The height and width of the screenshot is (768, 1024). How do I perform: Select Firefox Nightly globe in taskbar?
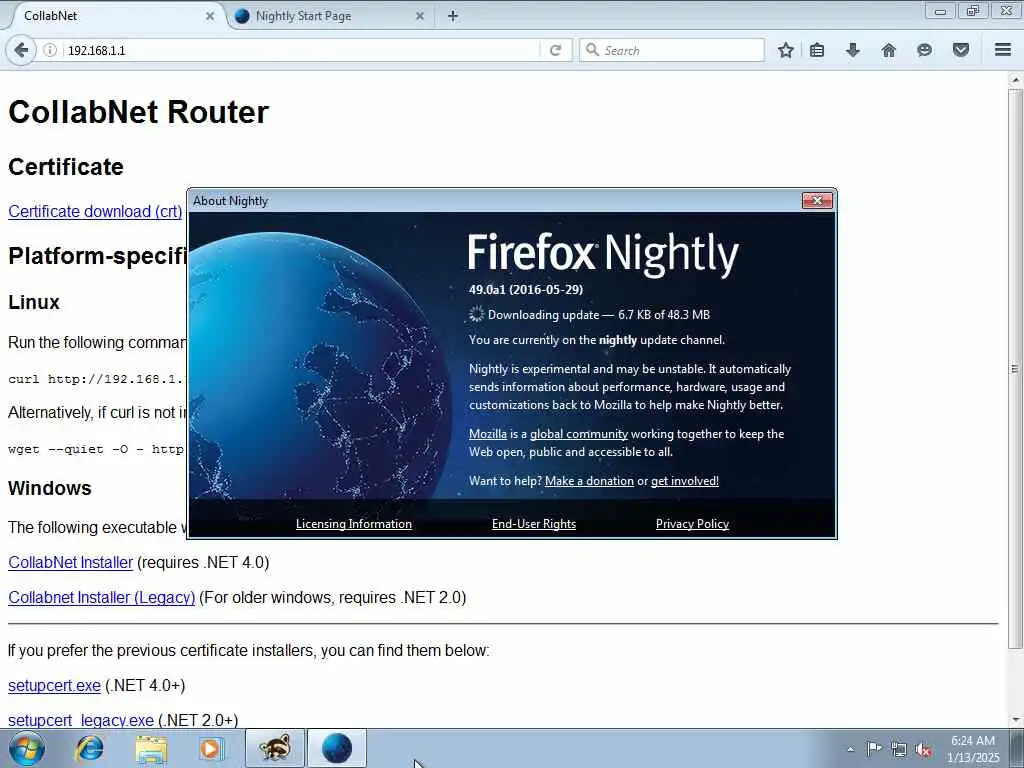[x=336, y=748]
